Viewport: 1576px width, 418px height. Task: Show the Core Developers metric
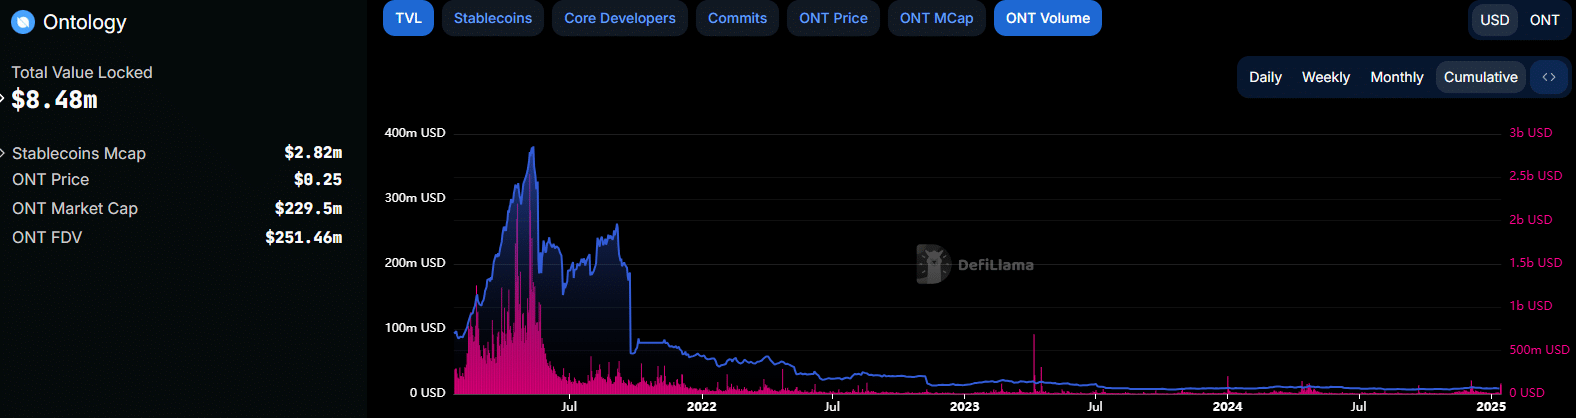[619, 18]
